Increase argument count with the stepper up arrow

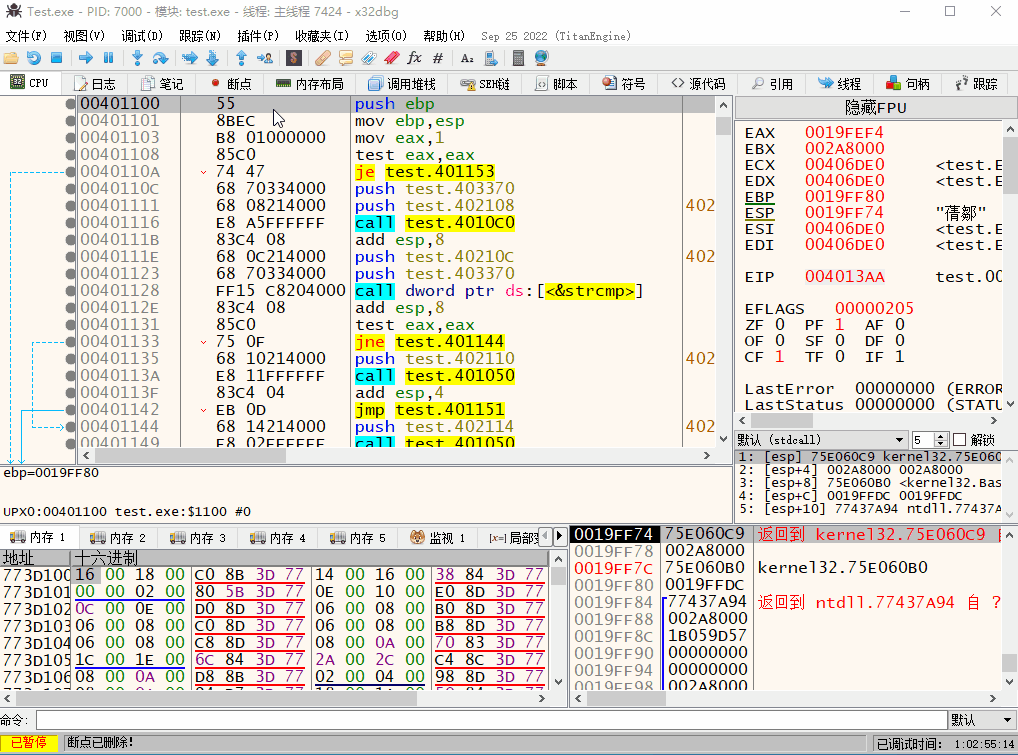pyautogui.click(x=939, y=434)
